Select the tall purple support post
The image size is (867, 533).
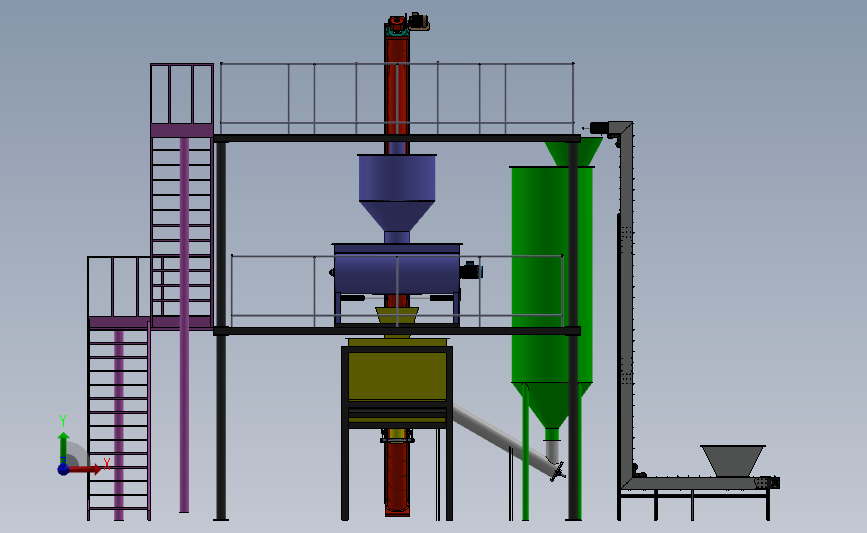click(x=184, y=325)
